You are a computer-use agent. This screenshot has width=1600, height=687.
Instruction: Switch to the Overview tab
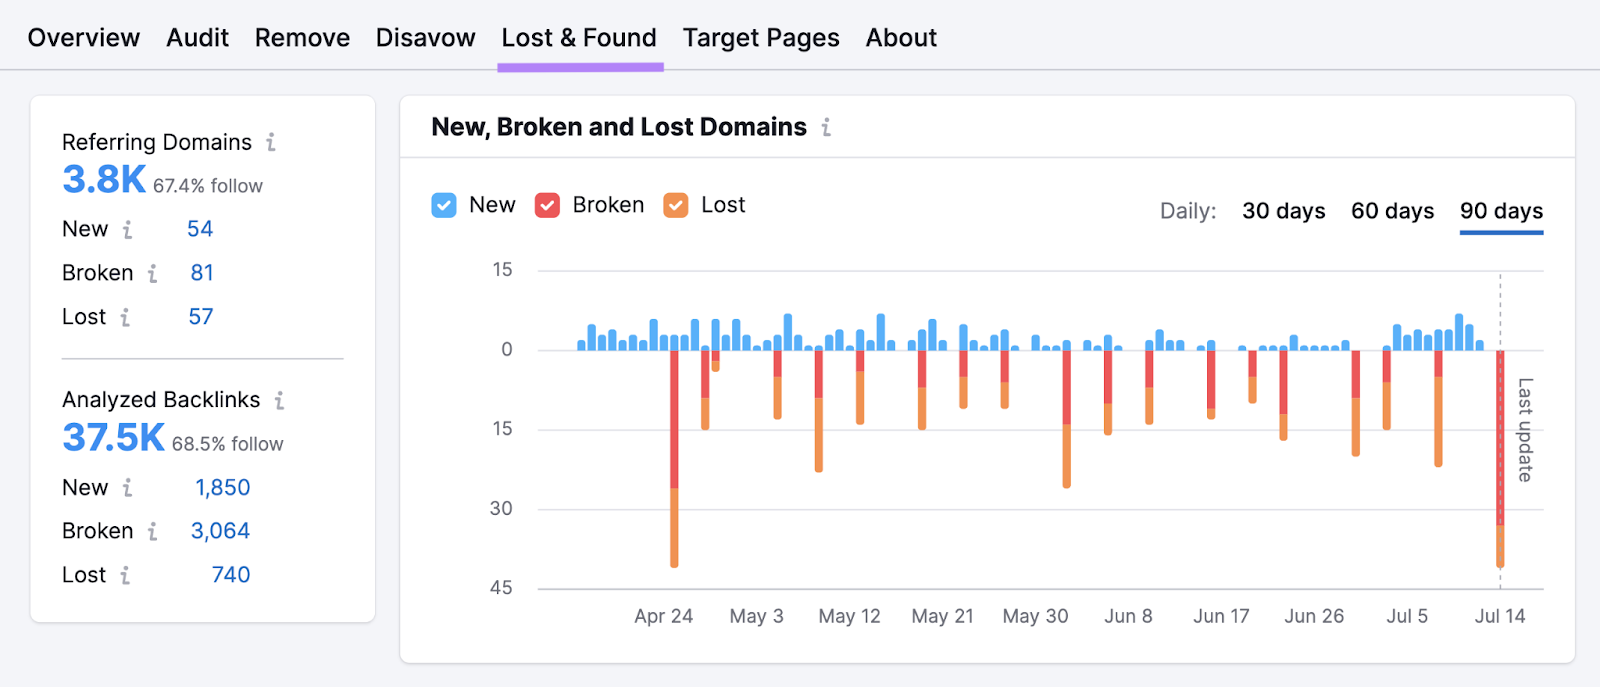coord(83,37)
